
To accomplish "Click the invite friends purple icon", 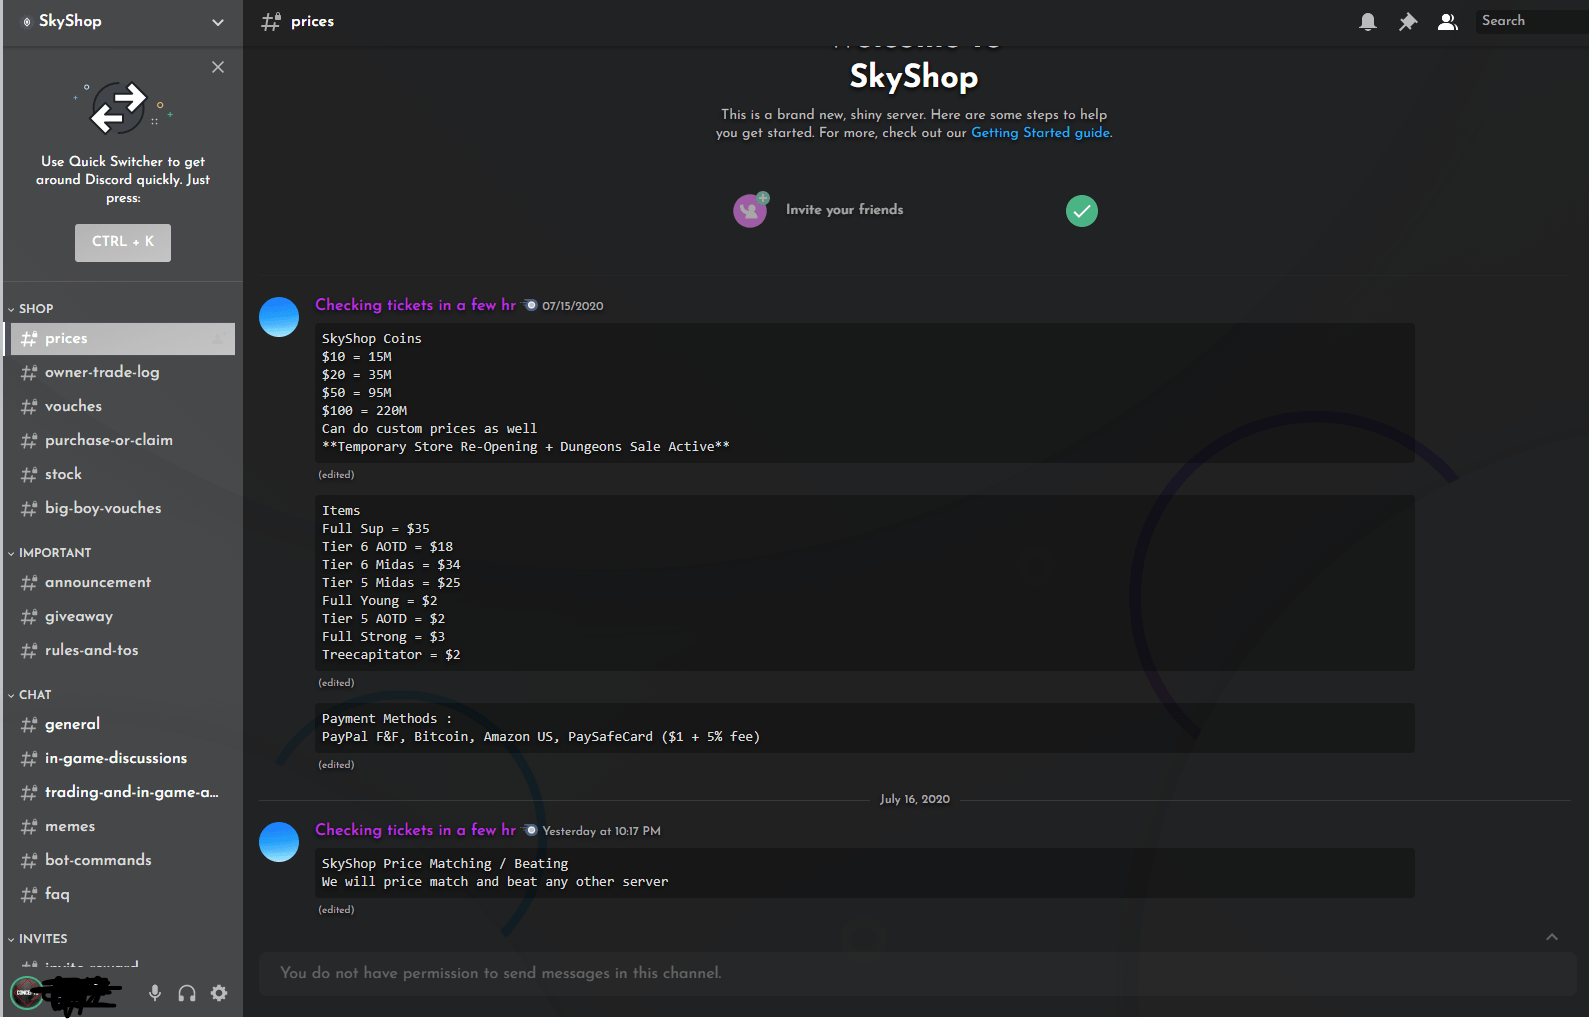I will [x=750, y=210].
